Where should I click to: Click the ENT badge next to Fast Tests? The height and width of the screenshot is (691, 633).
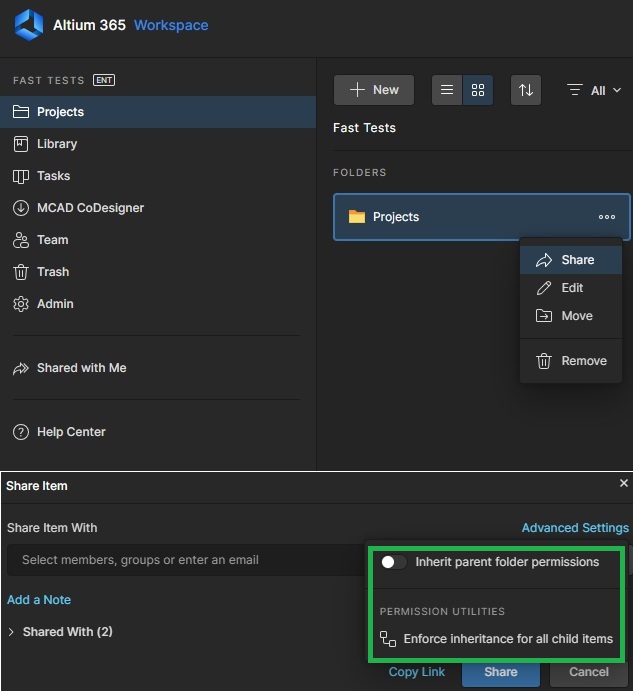(104, 80)
